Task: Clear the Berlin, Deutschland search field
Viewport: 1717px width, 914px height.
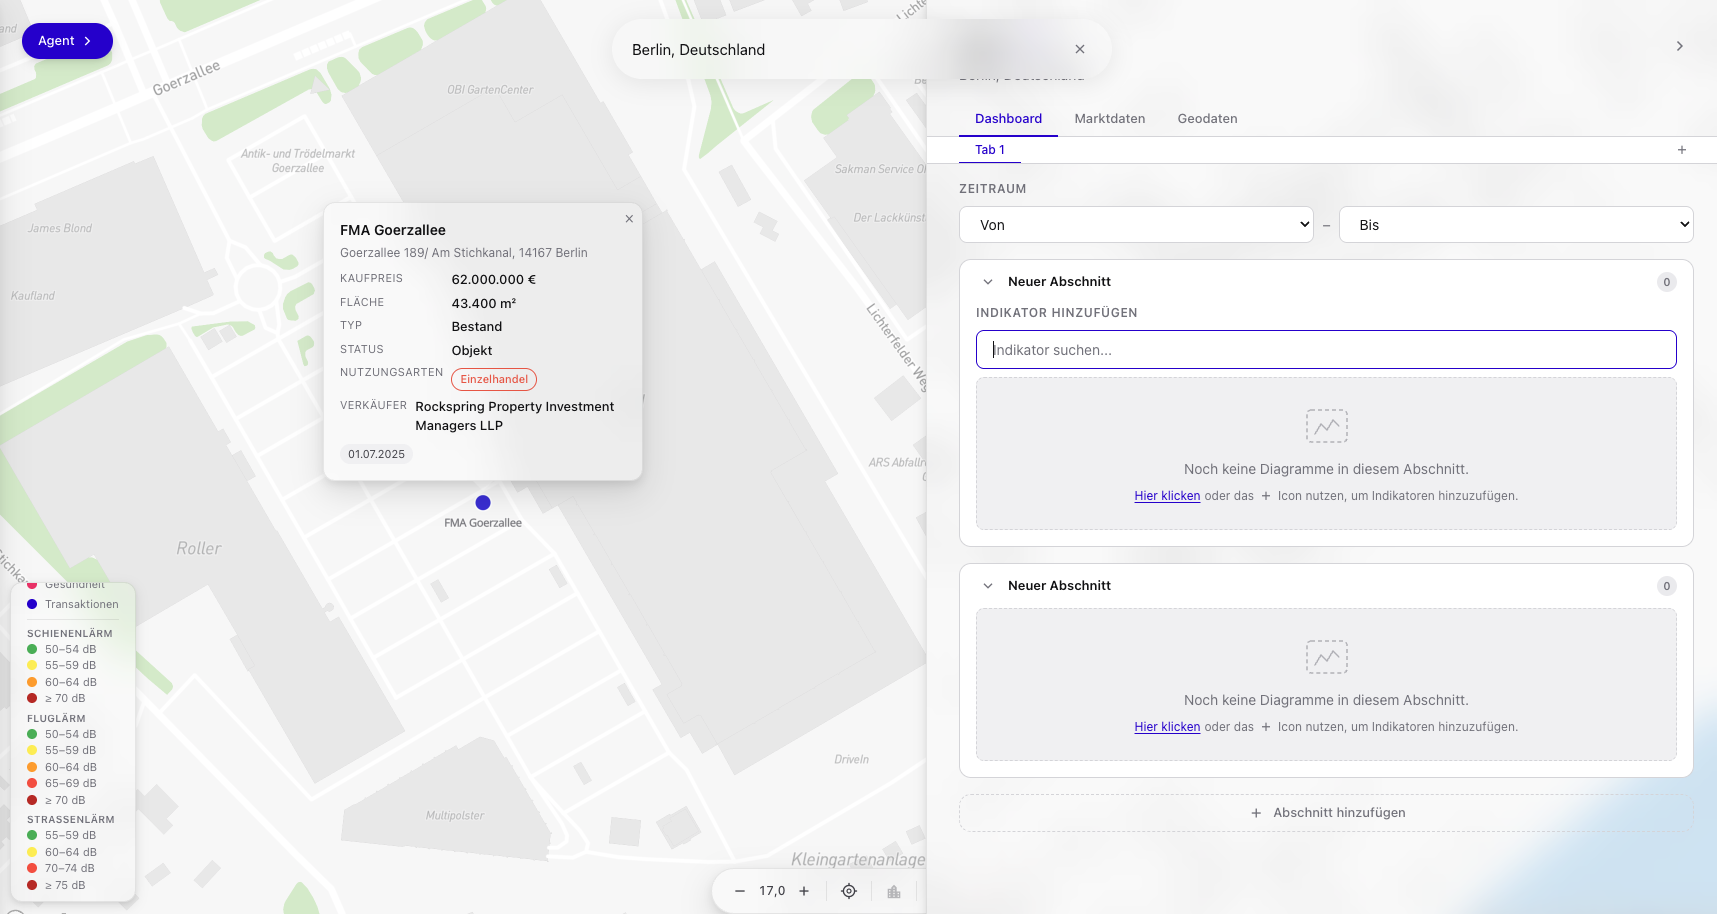Action: coord(1080,49)
